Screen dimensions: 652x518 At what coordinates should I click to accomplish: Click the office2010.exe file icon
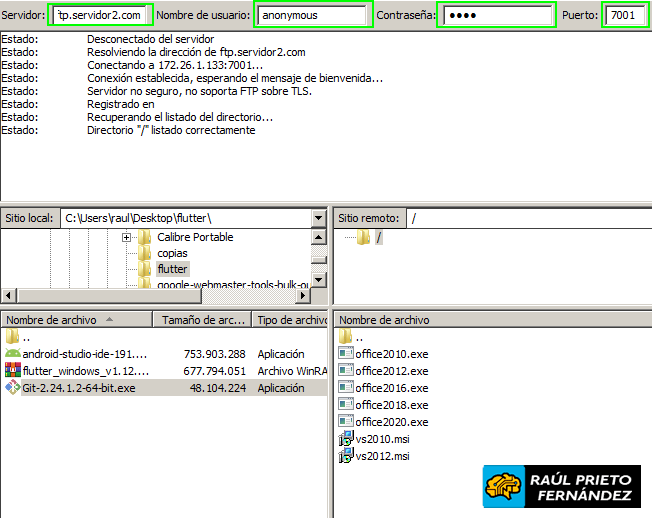pyautogui.click(x=346, y=354)
